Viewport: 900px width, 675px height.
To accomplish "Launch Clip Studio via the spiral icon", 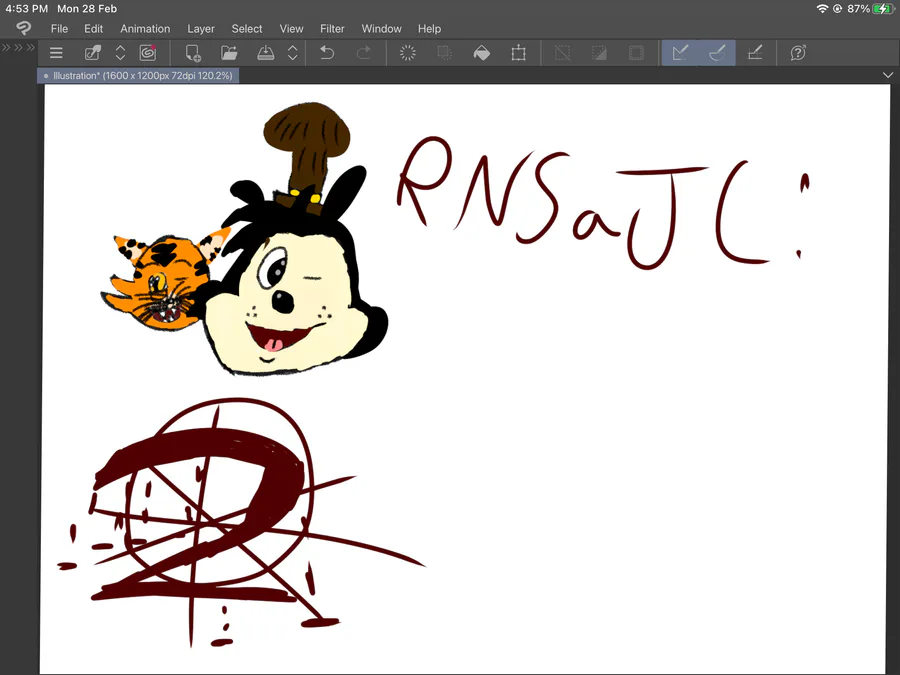I will point(148,53).
